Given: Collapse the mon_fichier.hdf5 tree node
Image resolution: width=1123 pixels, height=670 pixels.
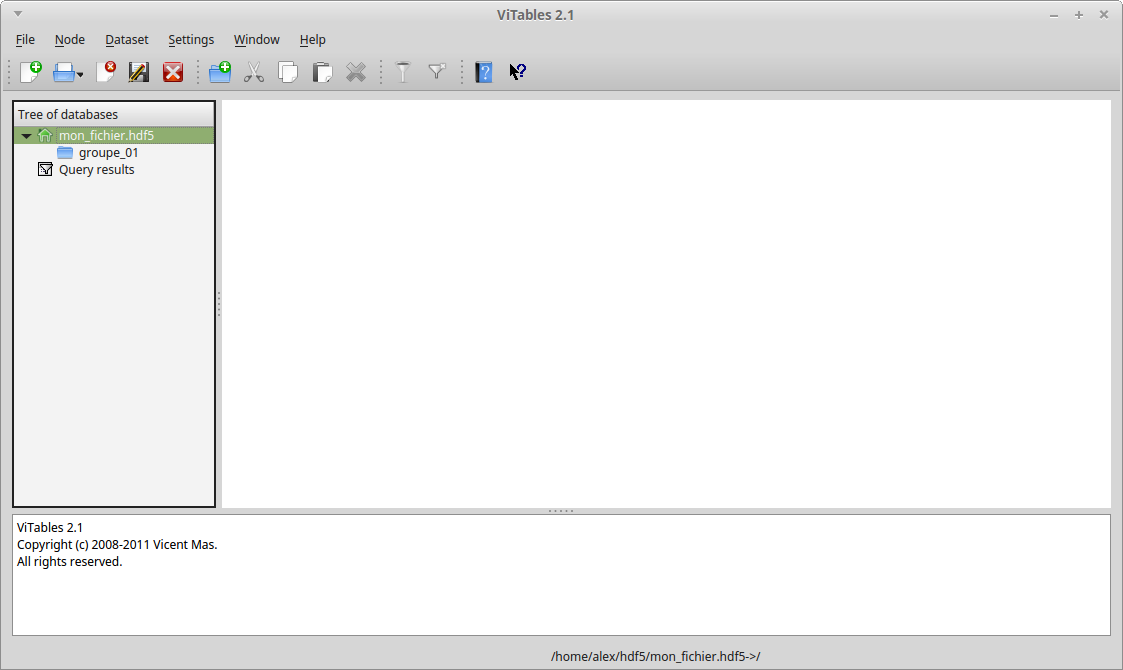Looking at the screenshot, I should [26, 136].
